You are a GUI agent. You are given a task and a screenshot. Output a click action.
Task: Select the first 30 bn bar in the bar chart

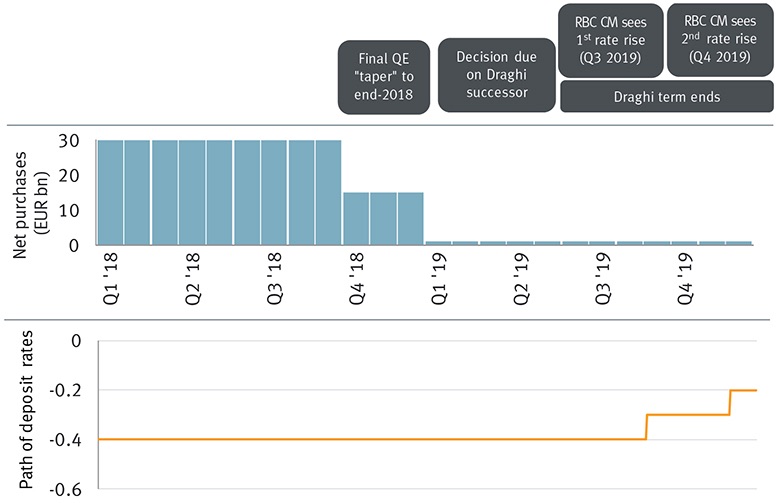110,192
